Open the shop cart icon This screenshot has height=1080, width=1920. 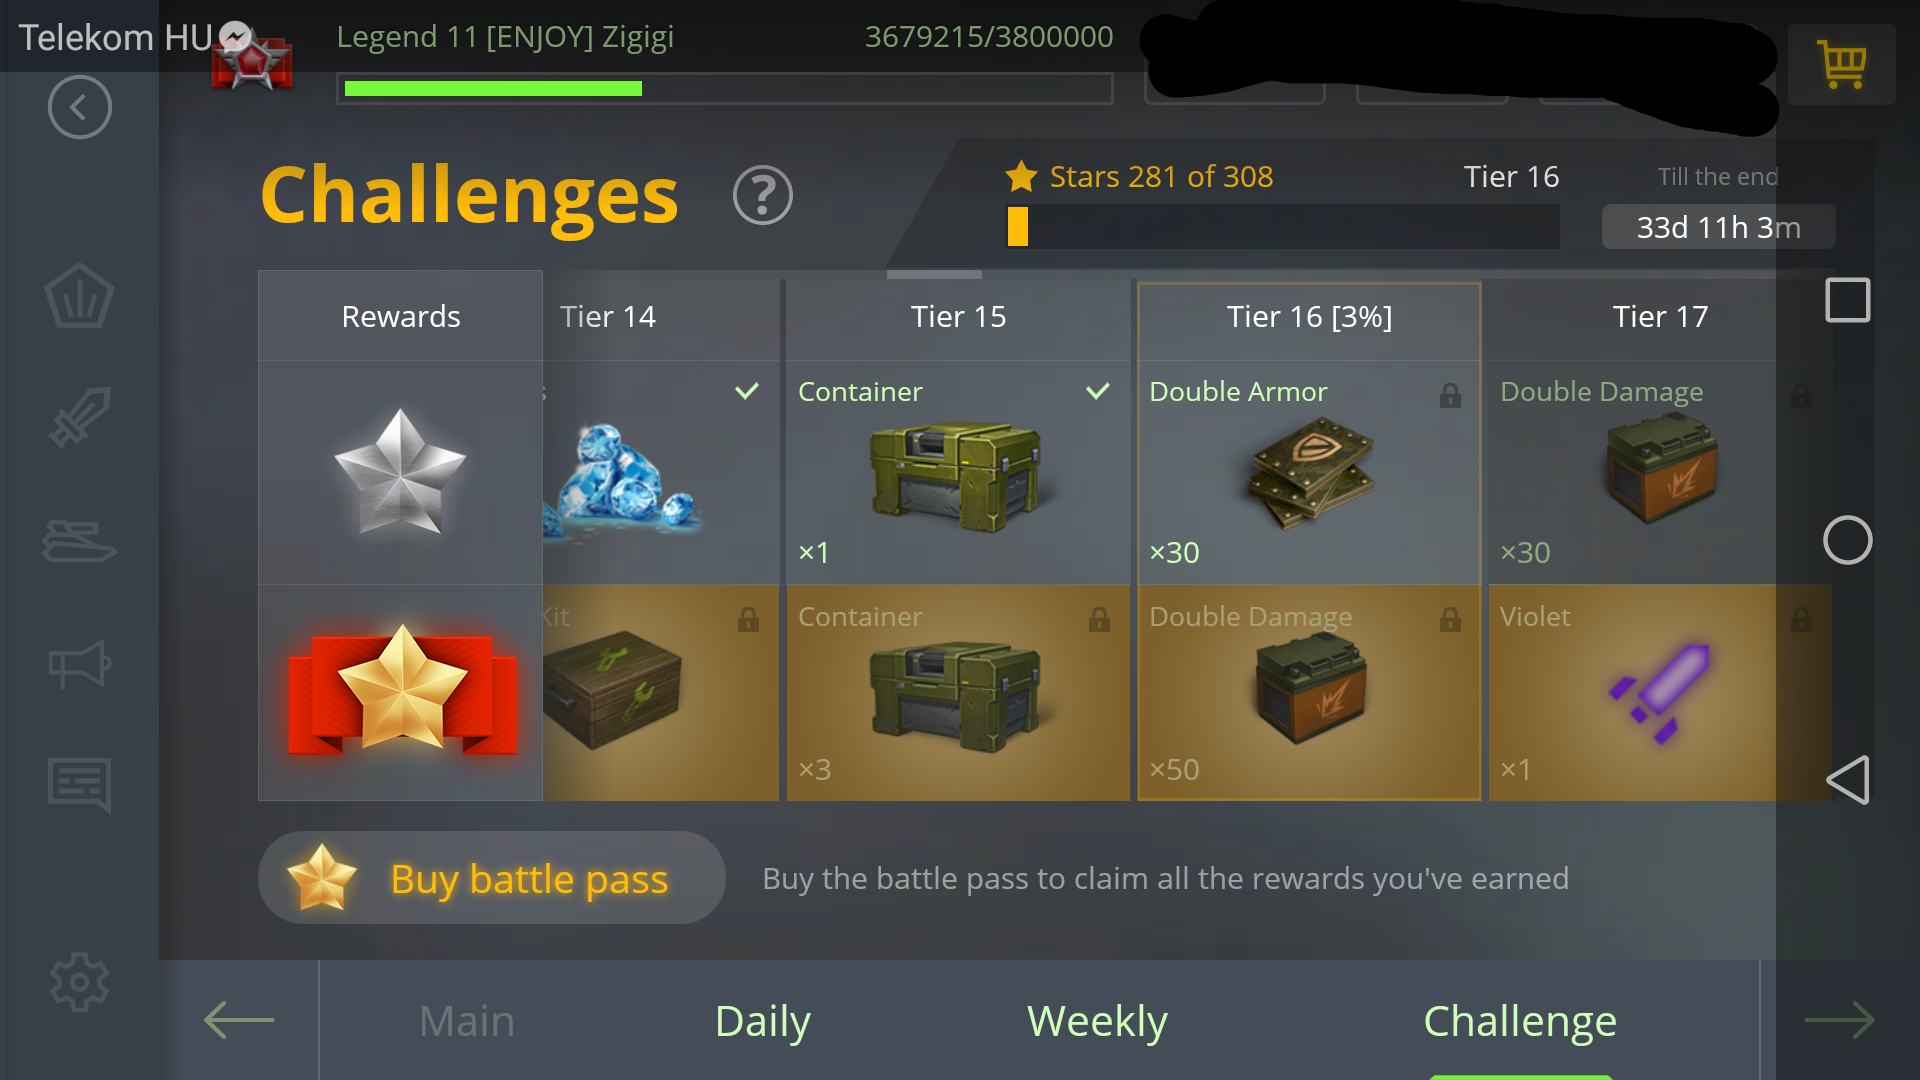pyautogui.click(x=1841, y=65)
